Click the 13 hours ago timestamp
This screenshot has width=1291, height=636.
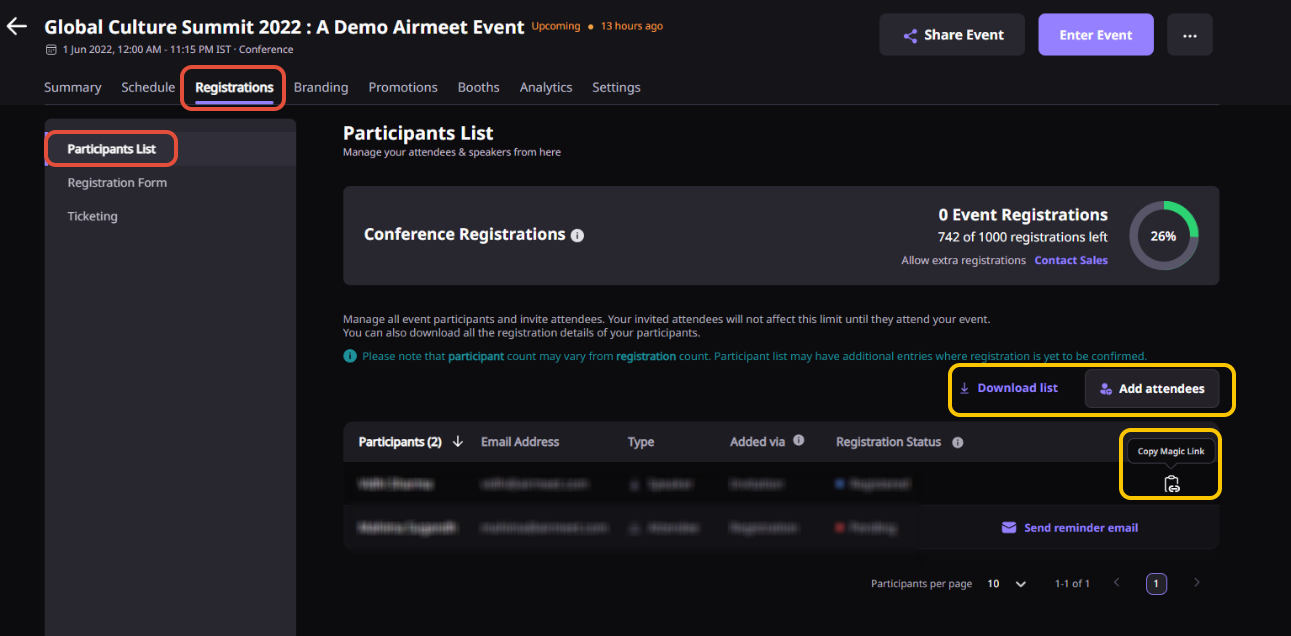click(632, 26)
